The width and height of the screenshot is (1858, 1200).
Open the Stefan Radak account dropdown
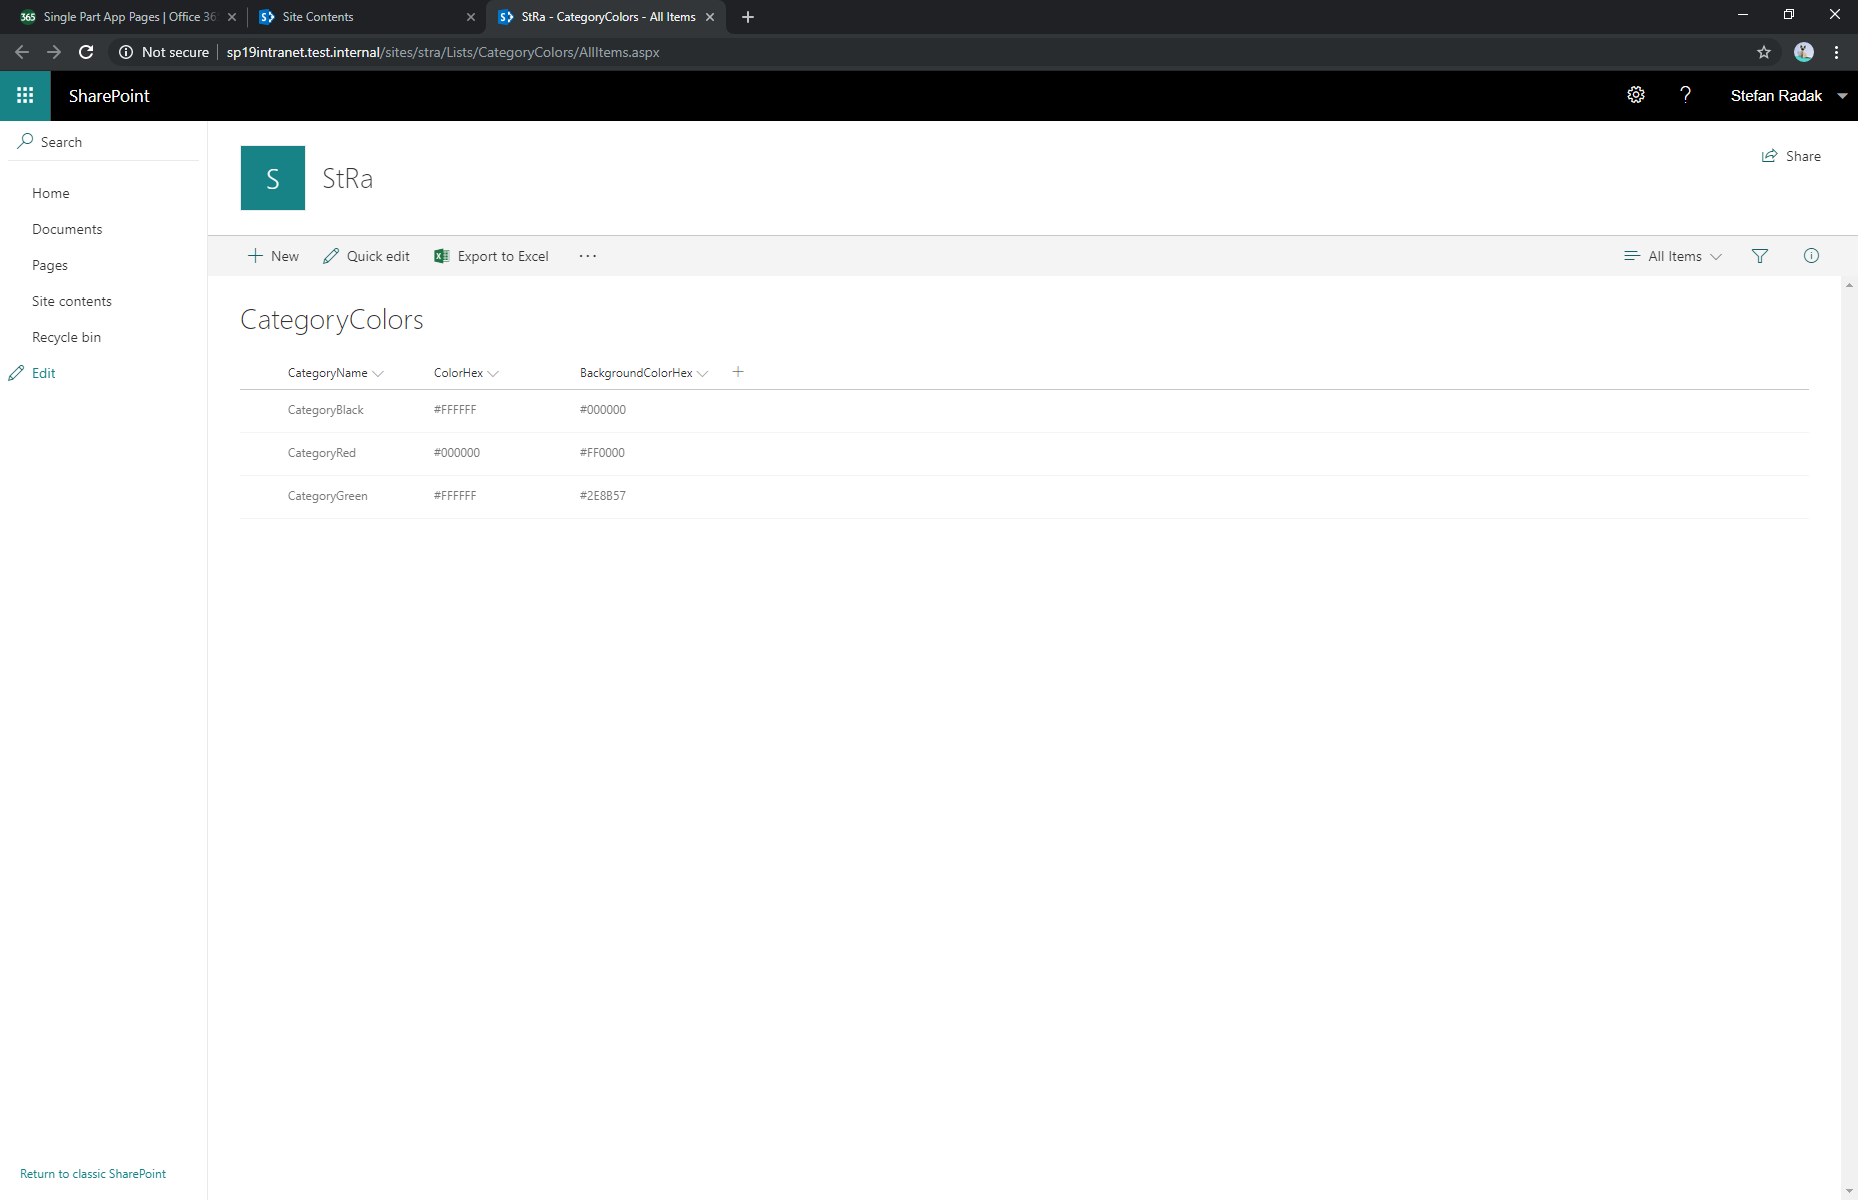(1843, 96)
